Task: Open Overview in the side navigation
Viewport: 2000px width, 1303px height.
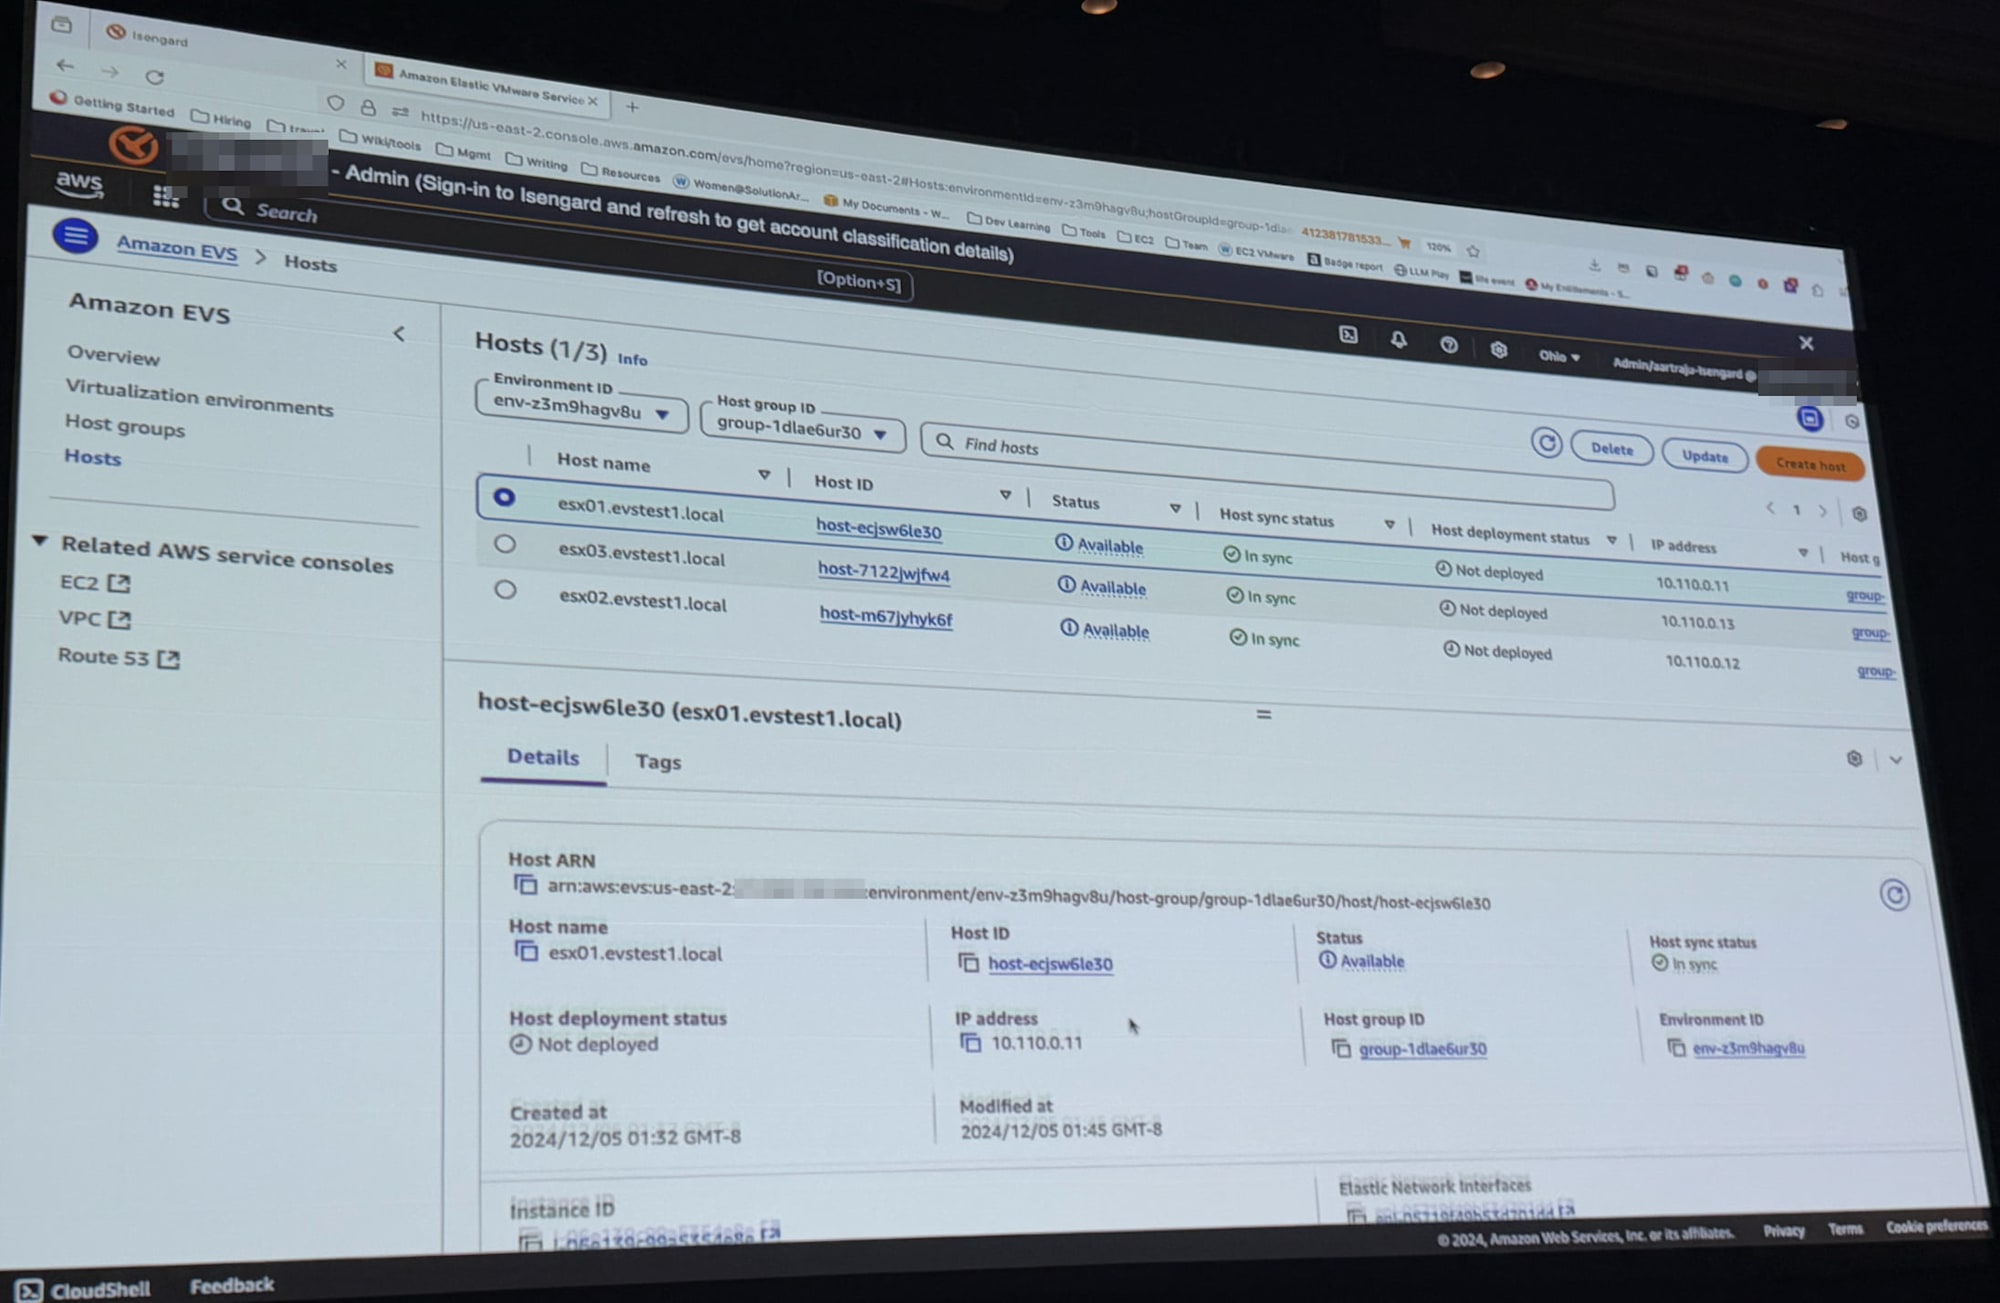Action: click(113, 356)
